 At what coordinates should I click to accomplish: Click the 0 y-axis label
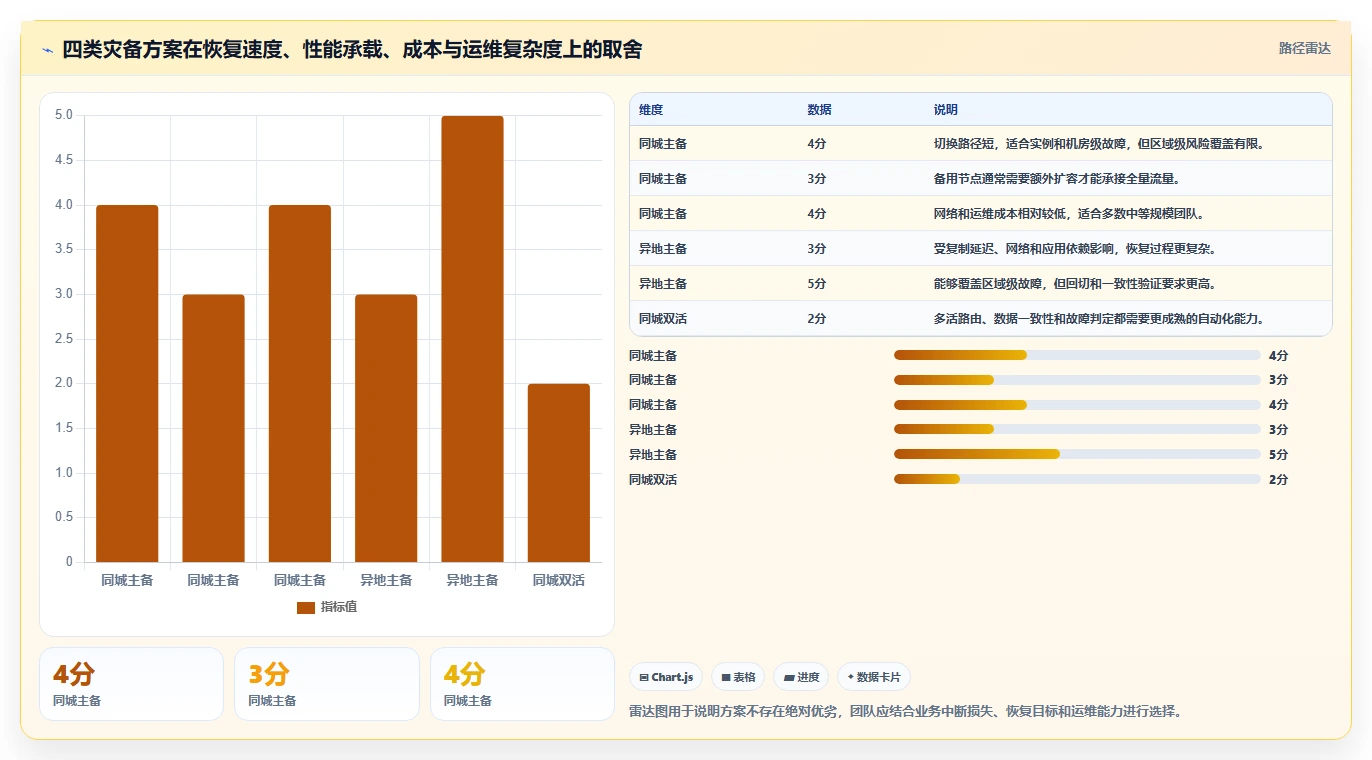[x=70, y=562]
